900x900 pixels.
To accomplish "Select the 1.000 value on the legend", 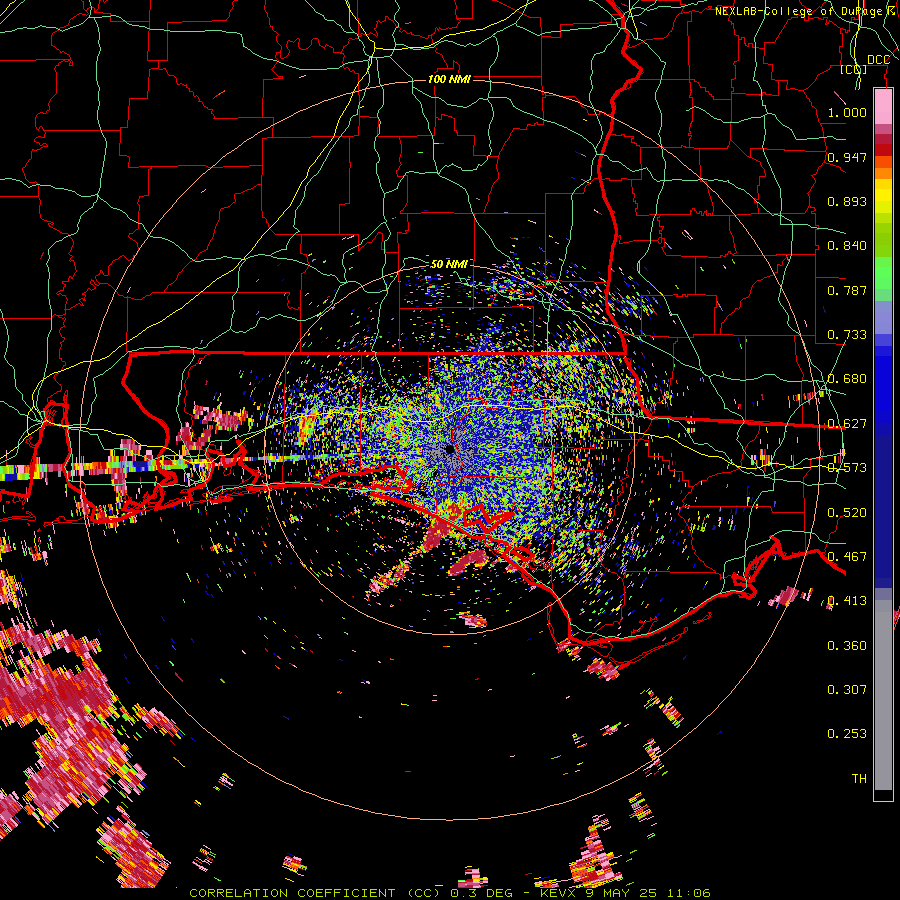I will 847,112.
